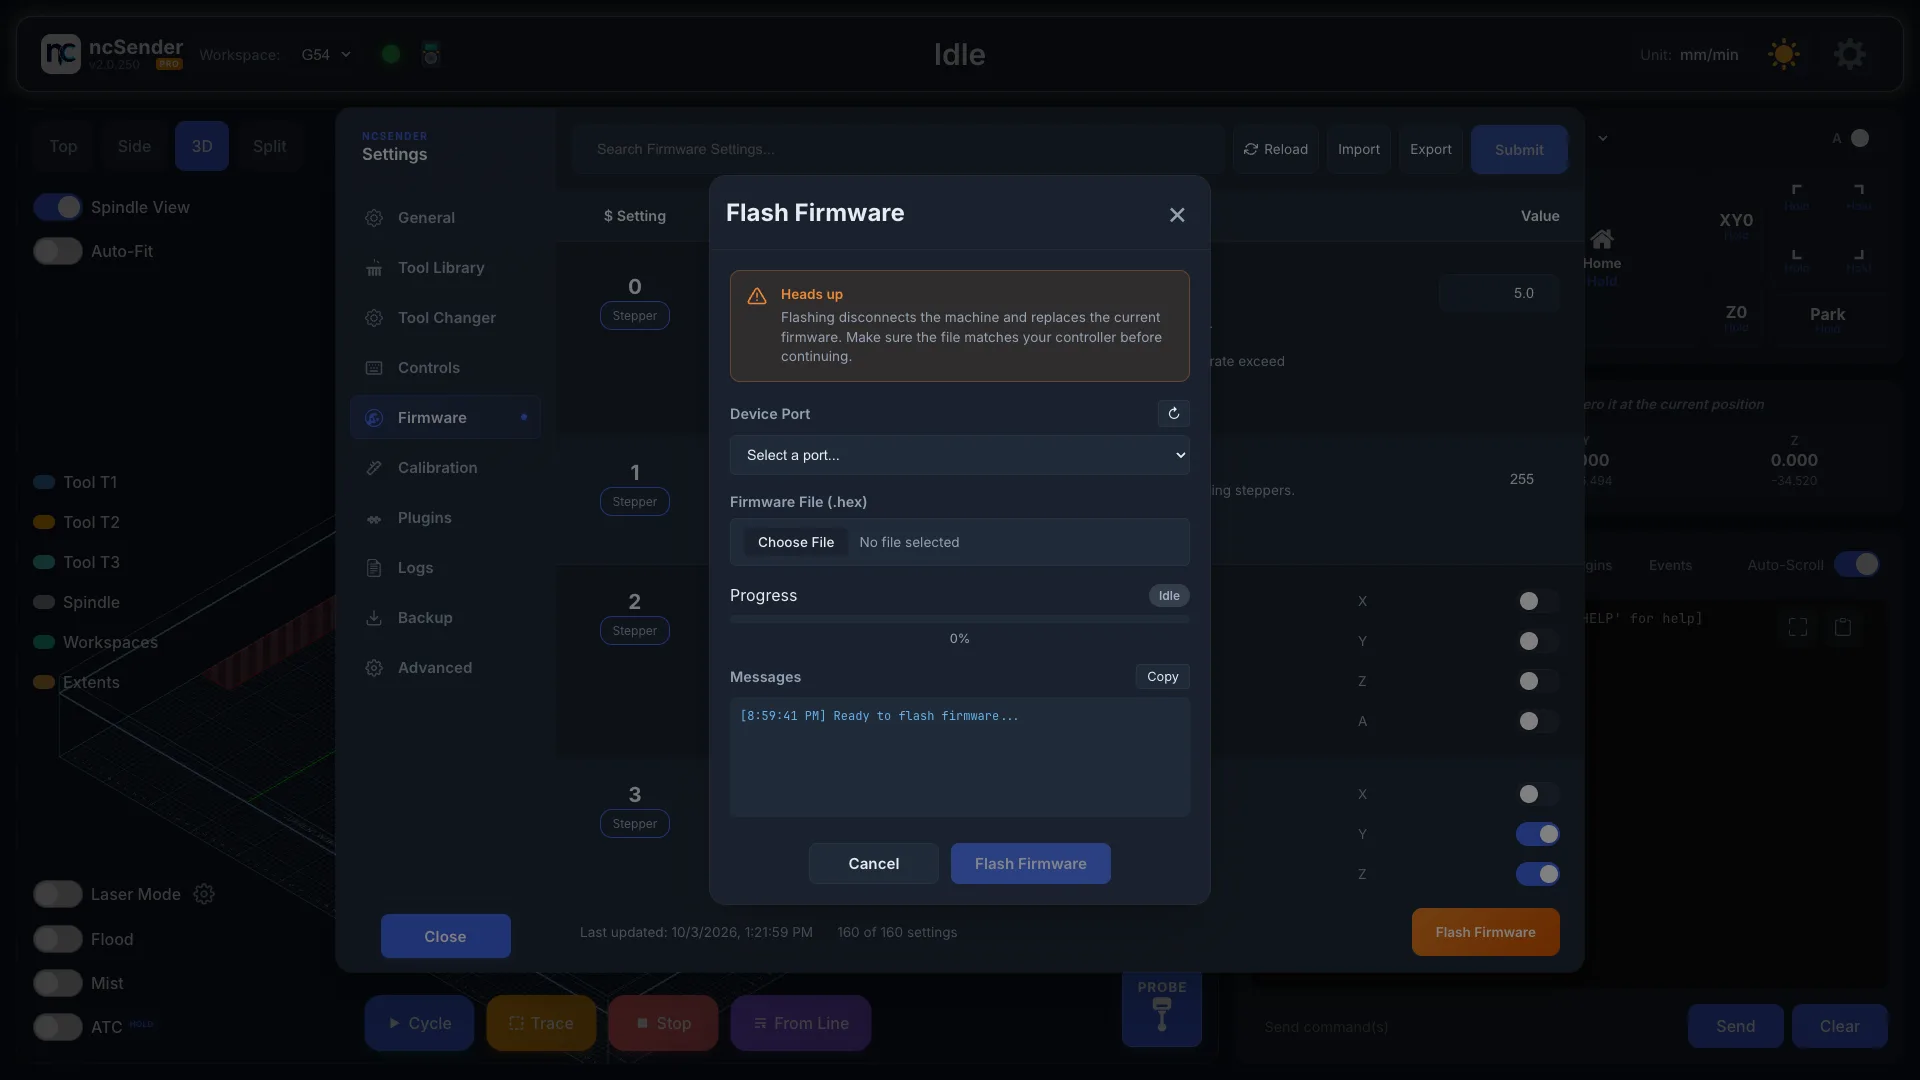Switch to the Top view tab

coord(63,146)
